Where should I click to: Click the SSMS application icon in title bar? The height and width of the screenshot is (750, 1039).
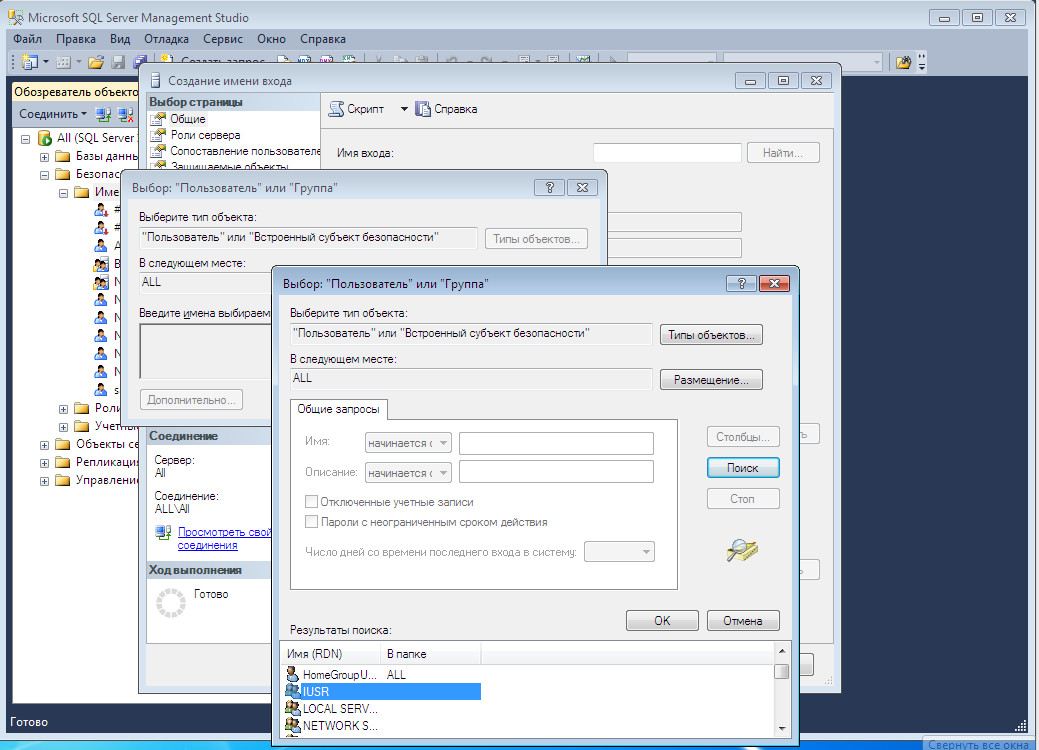coord(15,17)
